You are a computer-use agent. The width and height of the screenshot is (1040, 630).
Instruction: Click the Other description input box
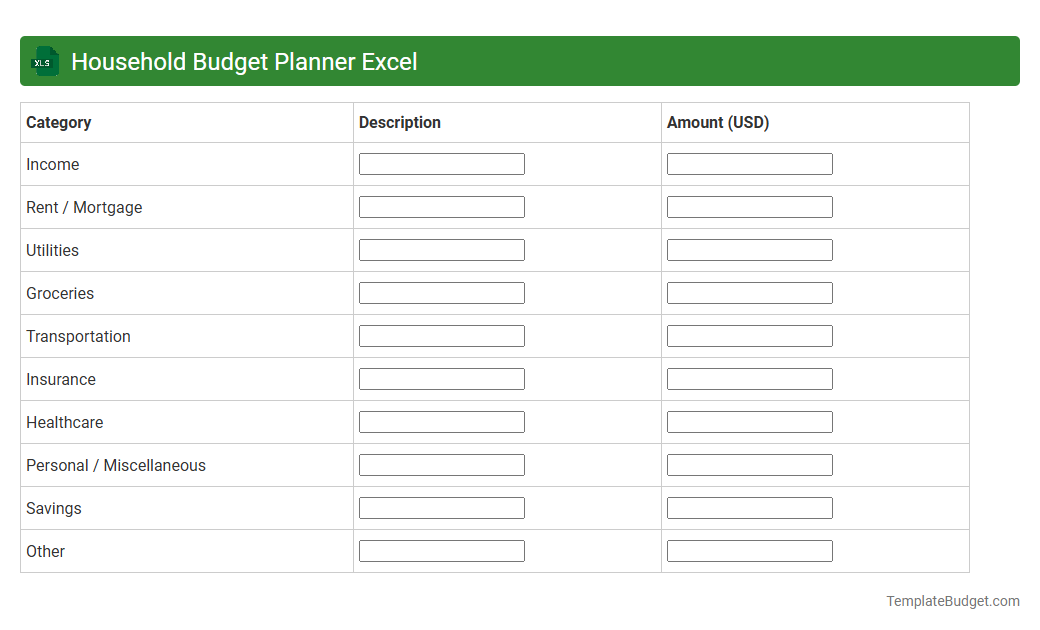pos(441,550)
